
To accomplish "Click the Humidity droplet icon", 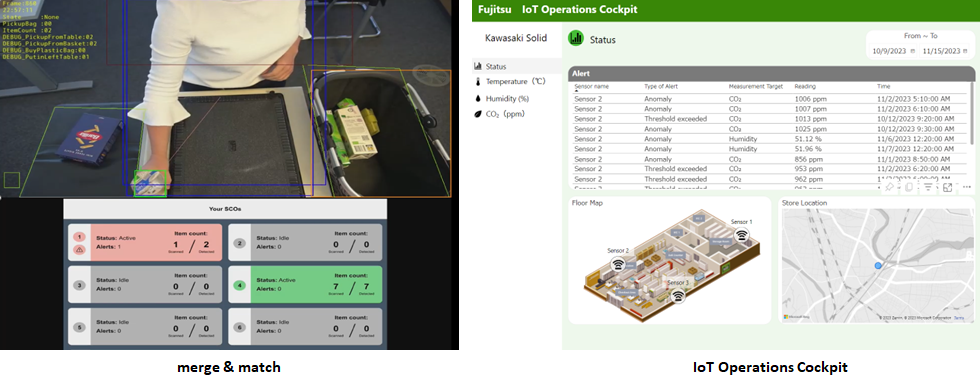I will point(478,99).
